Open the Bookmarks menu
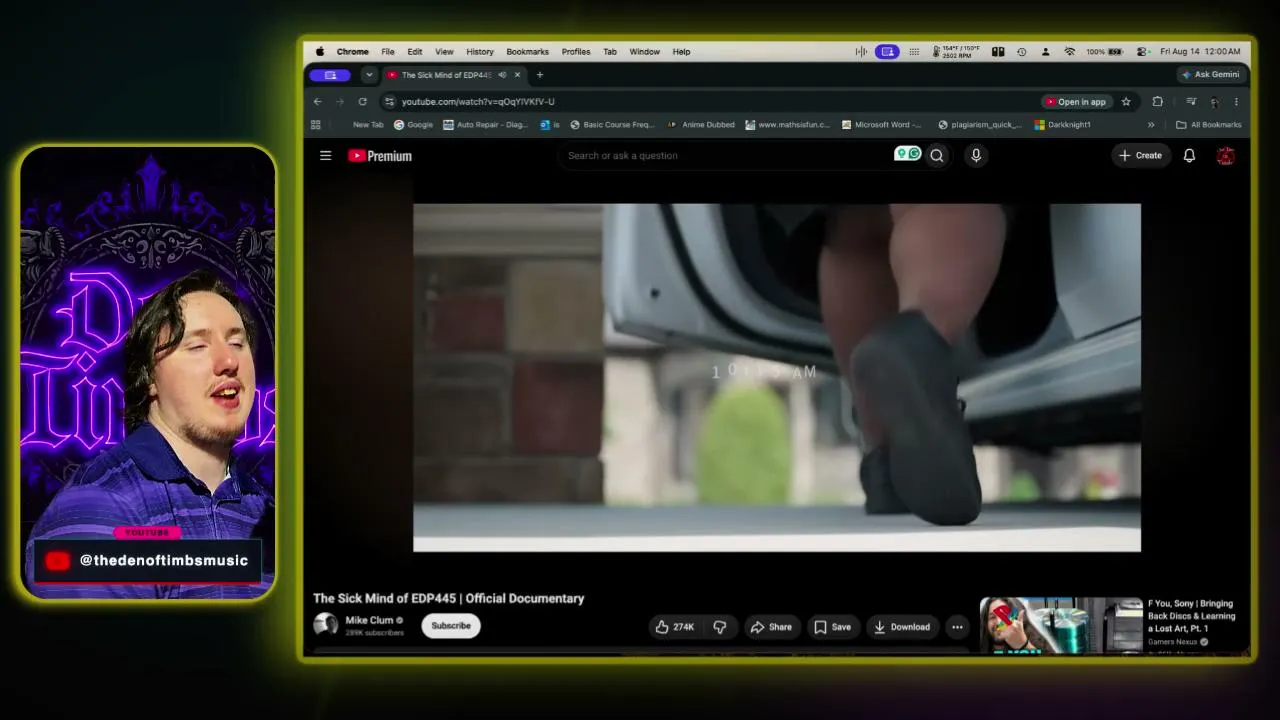Viewport: 1280px width, 720px height. pos(527,52)
